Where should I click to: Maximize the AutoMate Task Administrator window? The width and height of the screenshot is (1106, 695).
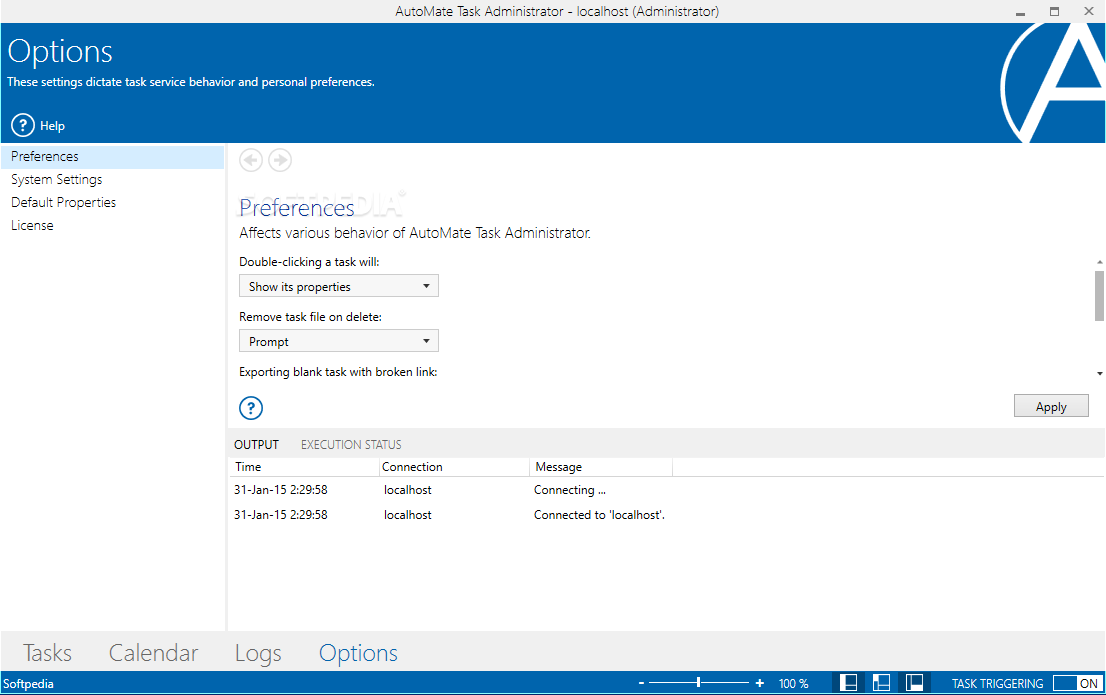(x=1055, y=11)
